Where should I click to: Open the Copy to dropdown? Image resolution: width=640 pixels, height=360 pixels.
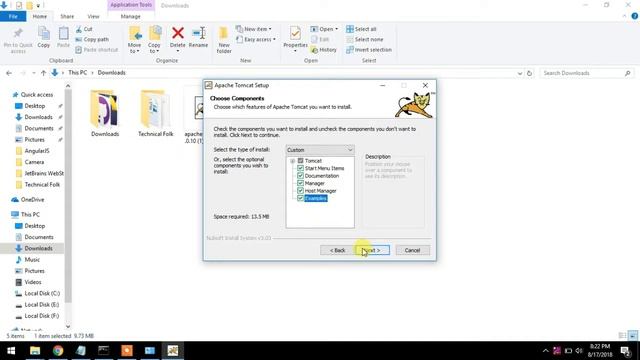point(154,40)
